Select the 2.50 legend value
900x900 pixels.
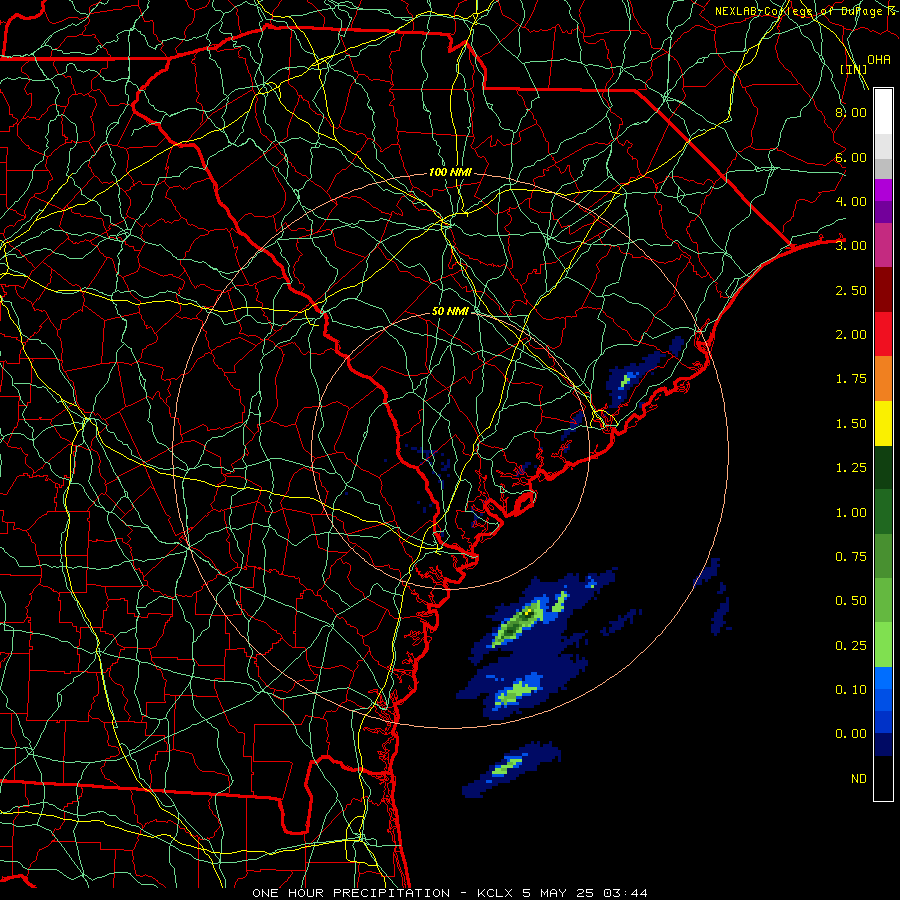point(851,290)
